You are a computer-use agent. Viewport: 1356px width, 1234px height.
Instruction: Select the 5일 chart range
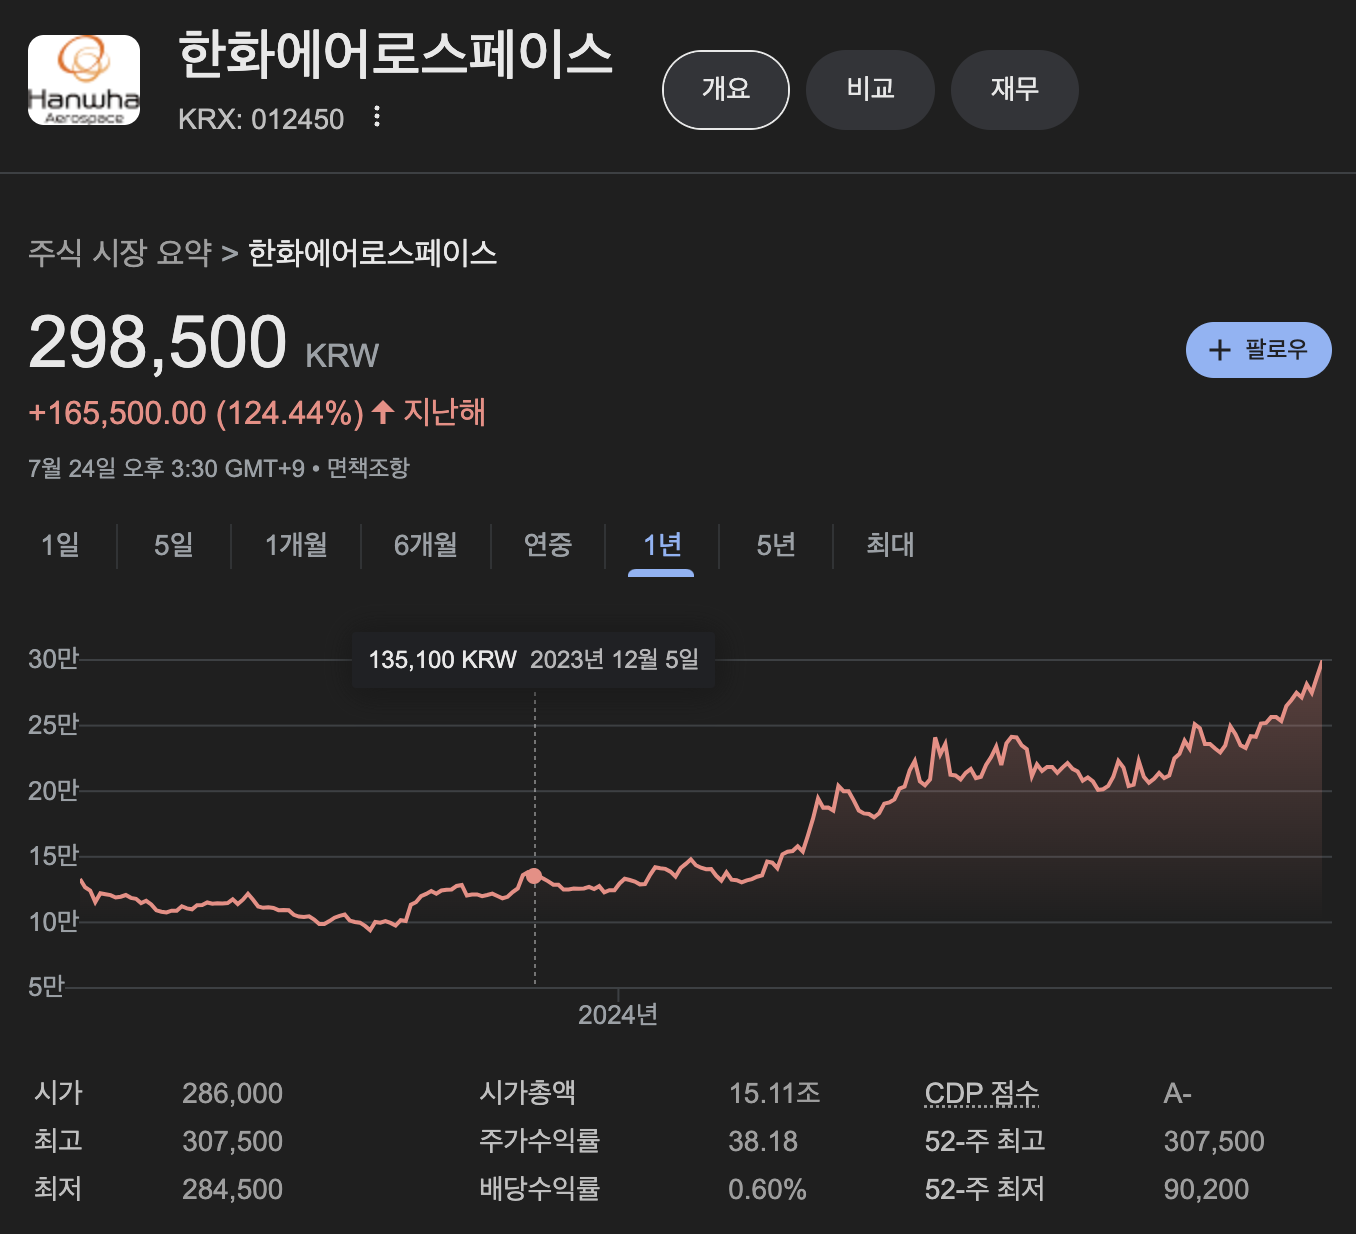(174, 545)
